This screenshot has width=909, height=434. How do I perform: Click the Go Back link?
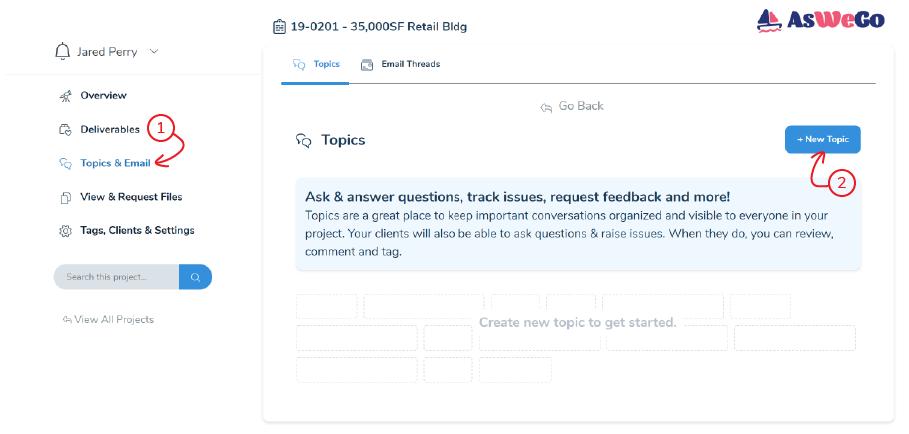click(x=572, y=107)
